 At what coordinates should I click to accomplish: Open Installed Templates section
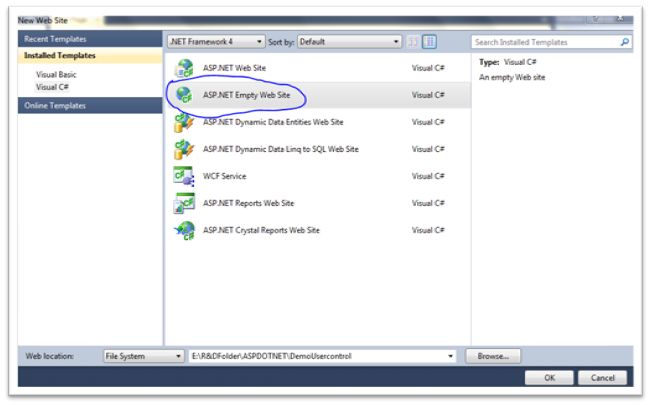90,56
